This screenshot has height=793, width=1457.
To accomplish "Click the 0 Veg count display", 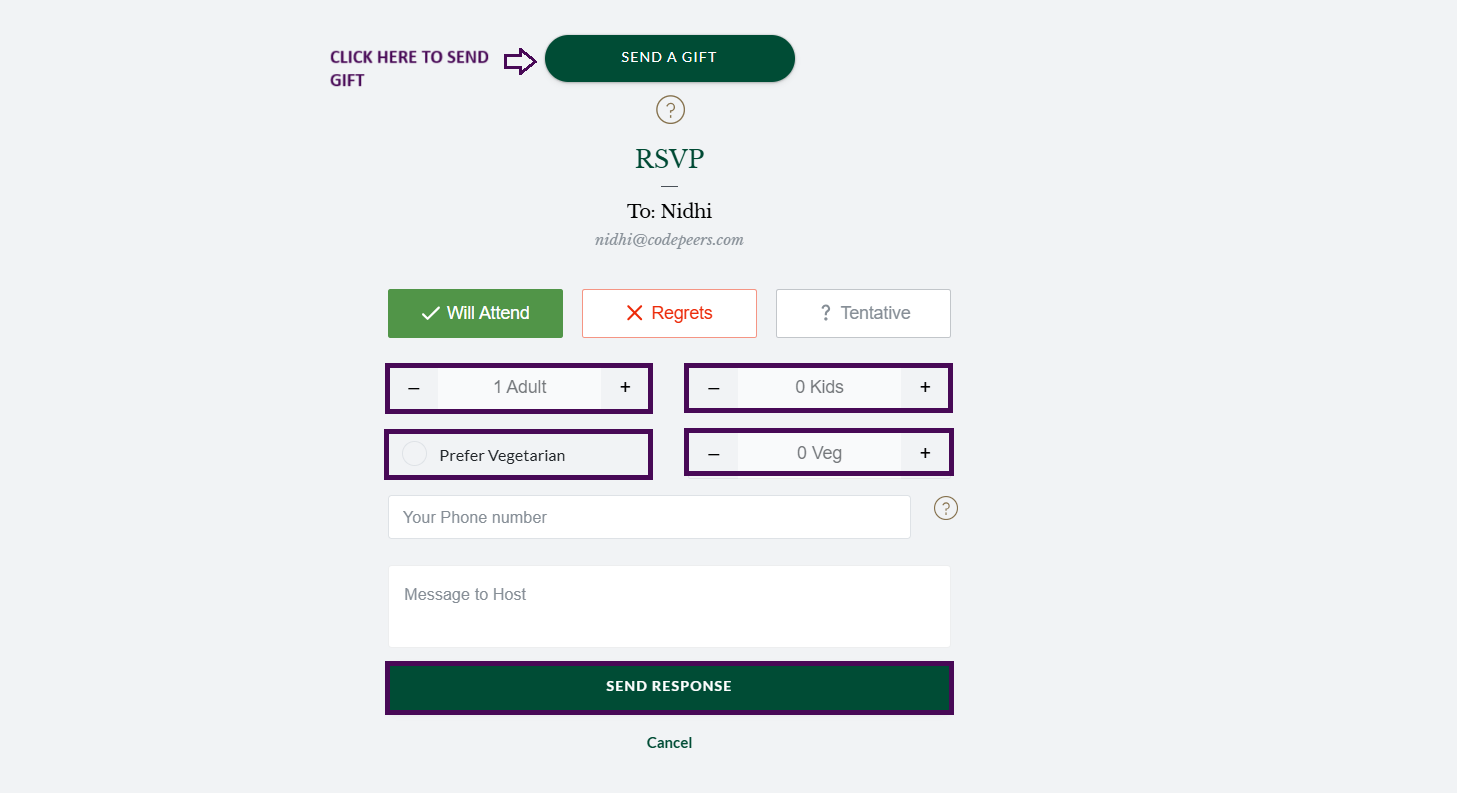I will coord(819,453).
